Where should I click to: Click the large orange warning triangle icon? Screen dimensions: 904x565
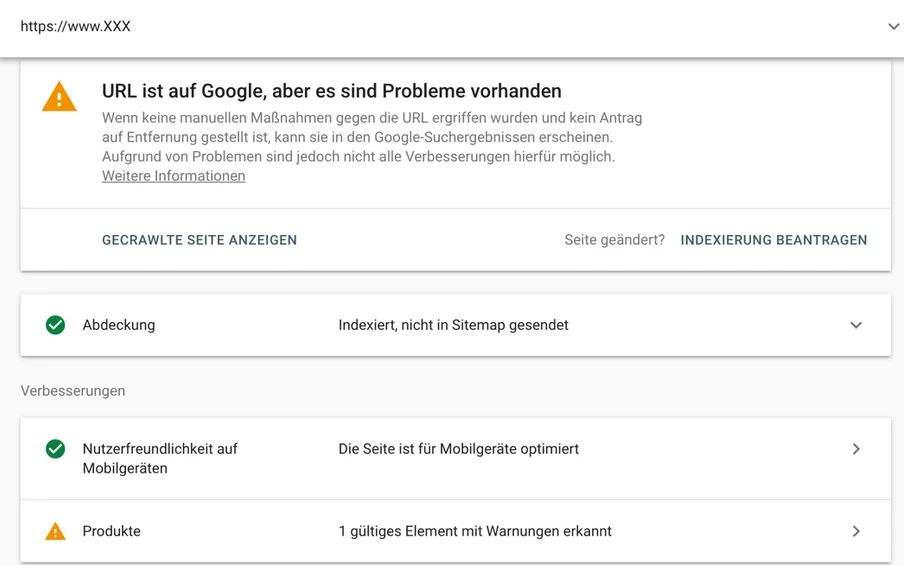click(59, 97)
